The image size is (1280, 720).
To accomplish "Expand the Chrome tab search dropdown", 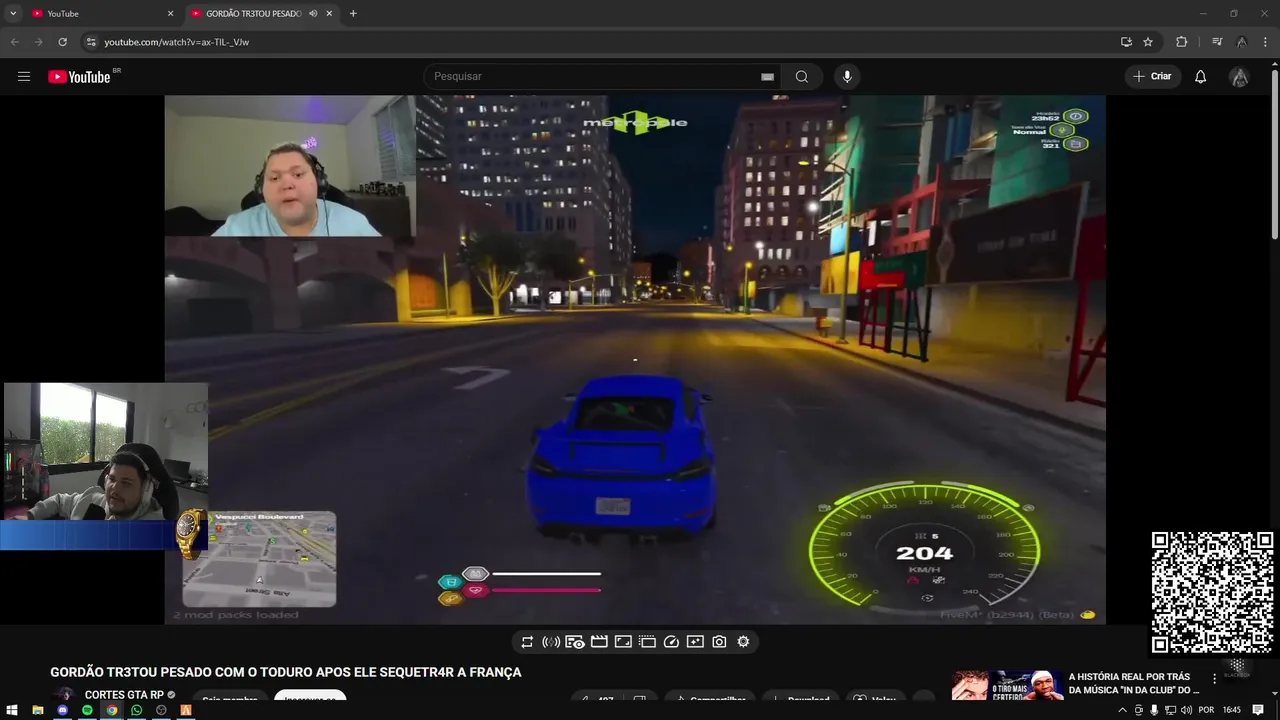I will [x=12, y=13].
